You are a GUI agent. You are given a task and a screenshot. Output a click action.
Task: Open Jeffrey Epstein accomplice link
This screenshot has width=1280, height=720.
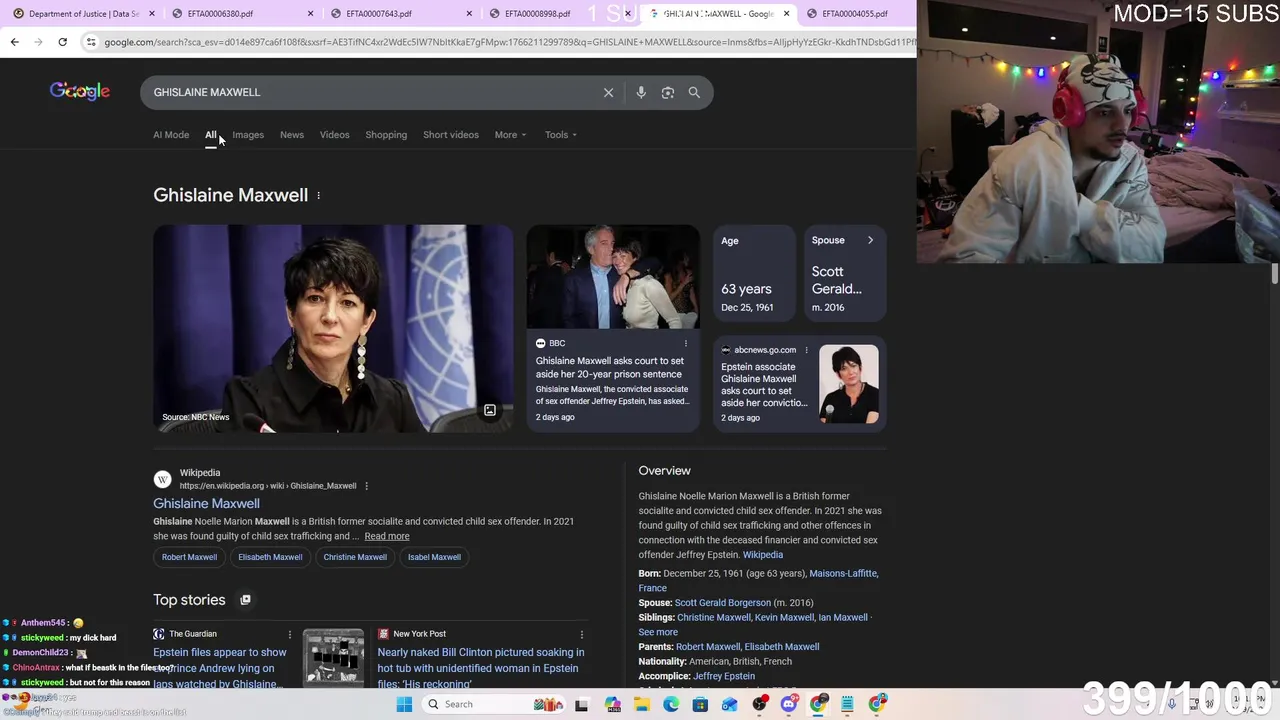(x=724, y=676)
